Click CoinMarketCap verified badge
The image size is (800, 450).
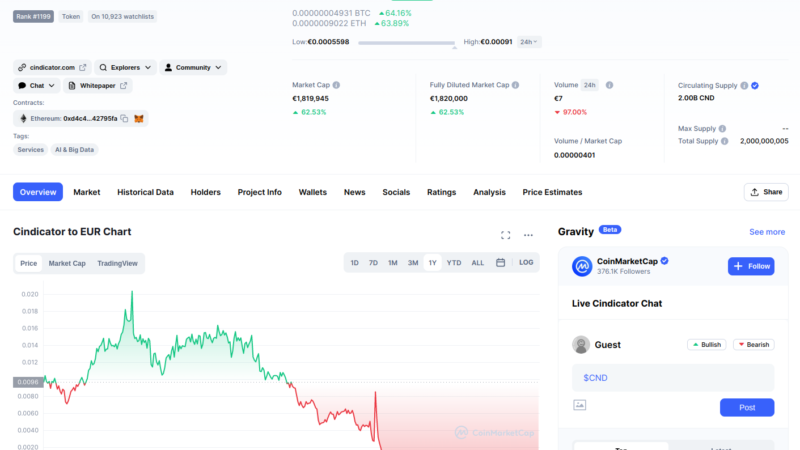(x=664, y=261)
